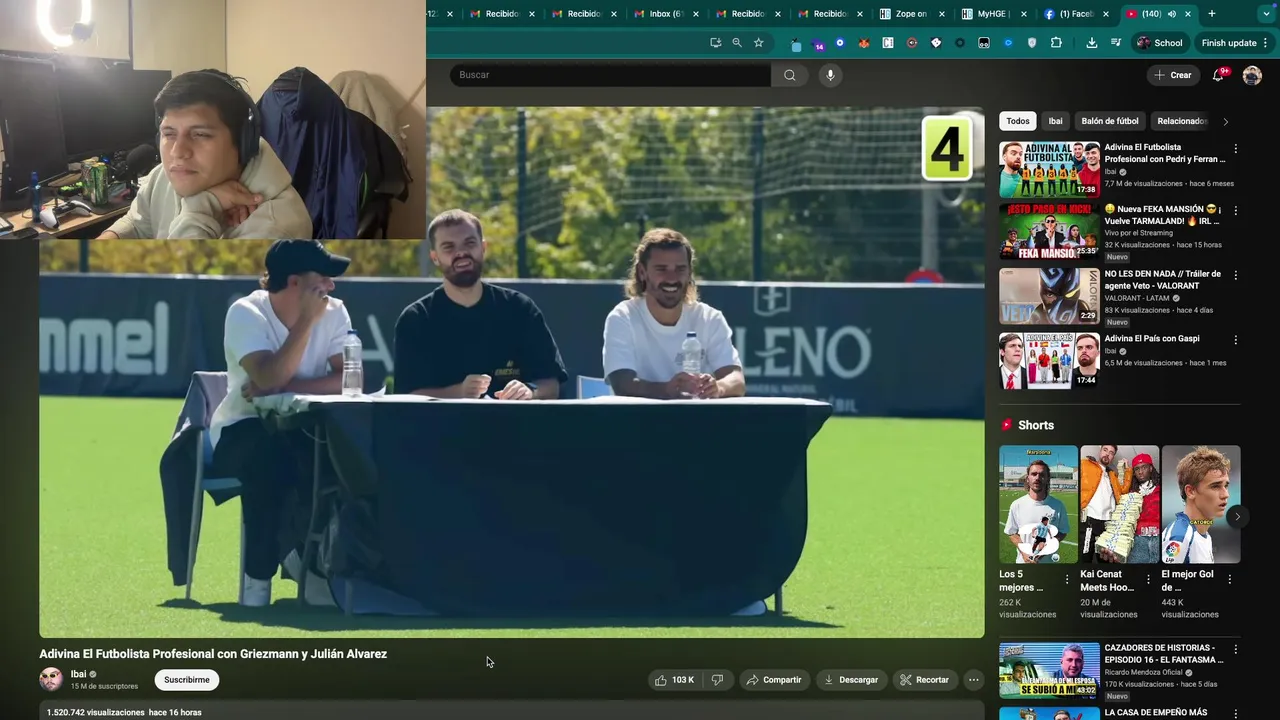Open menu for Kai Cenat short
This screenshot has width=1280, height=720.
click(x=1148, y=579)
